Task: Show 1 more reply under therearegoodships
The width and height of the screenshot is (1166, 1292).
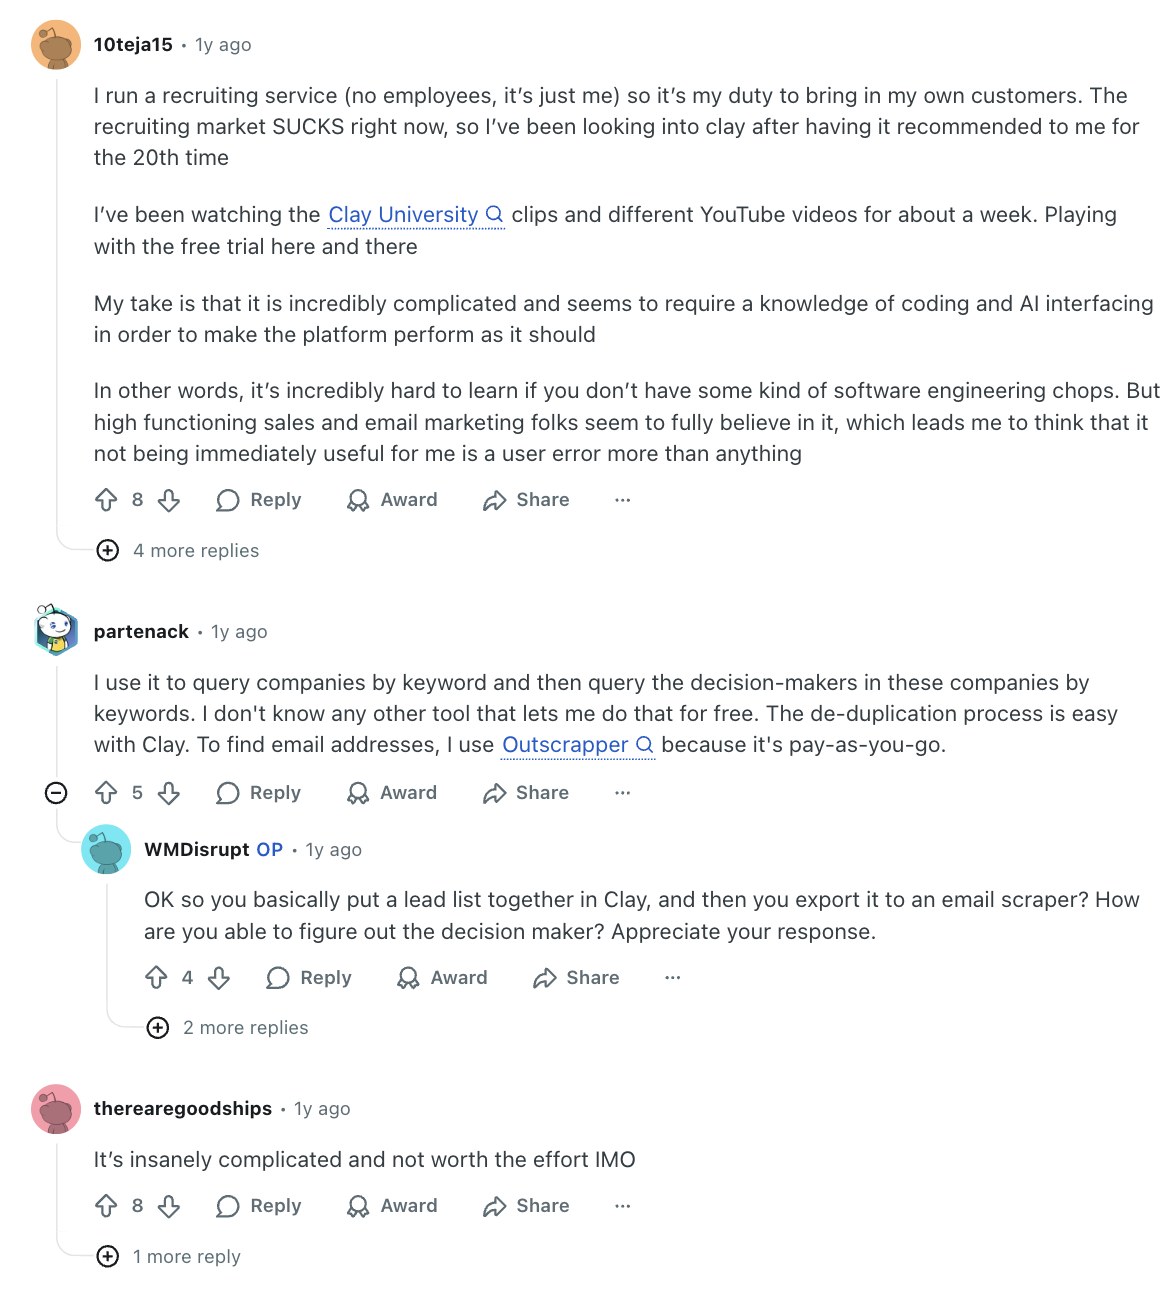Action: [x=168, y=1257]
